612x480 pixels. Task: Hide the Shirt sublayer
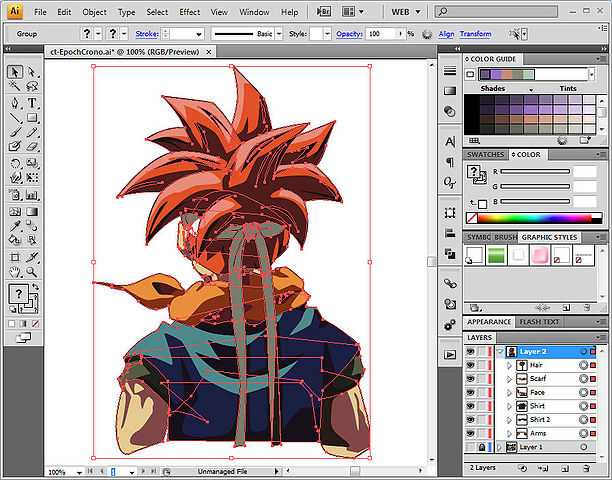(471, 406)
